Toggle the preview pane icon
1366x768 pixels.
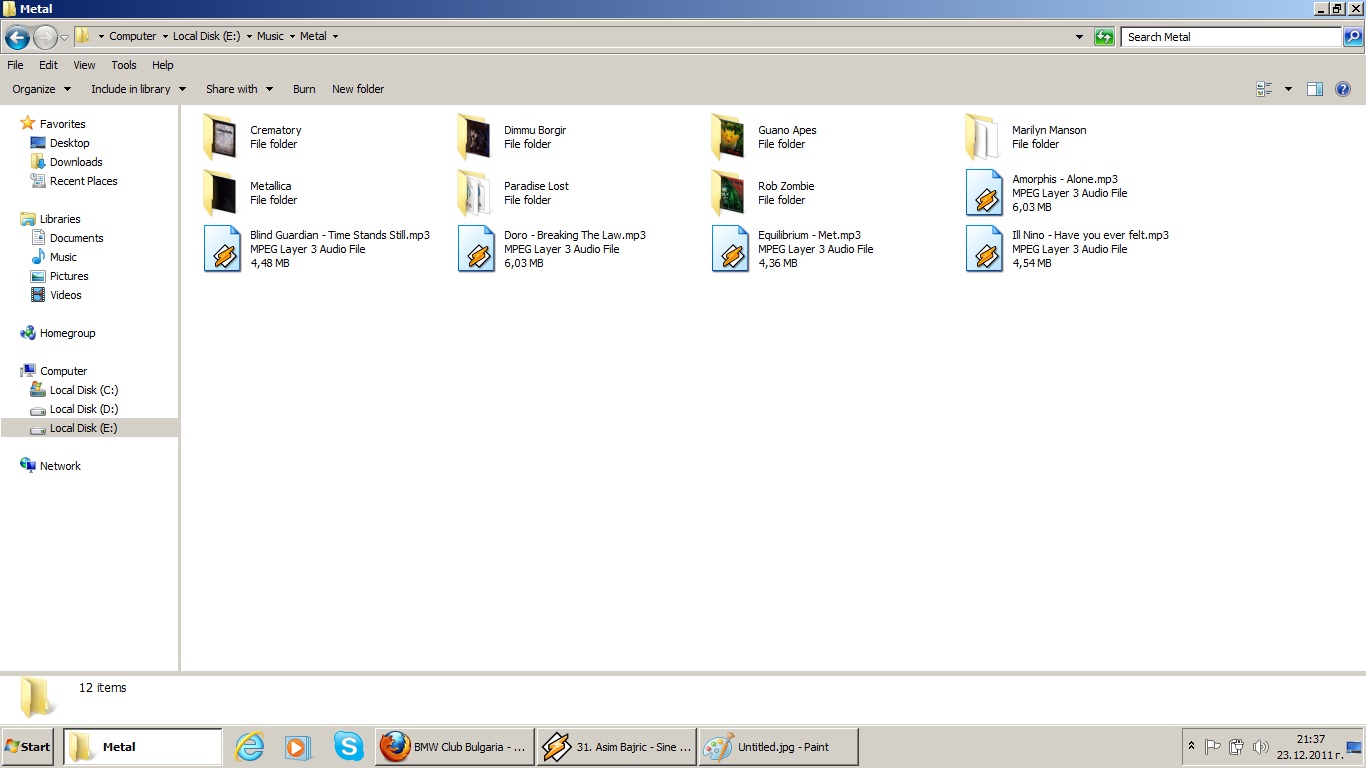1315,89
